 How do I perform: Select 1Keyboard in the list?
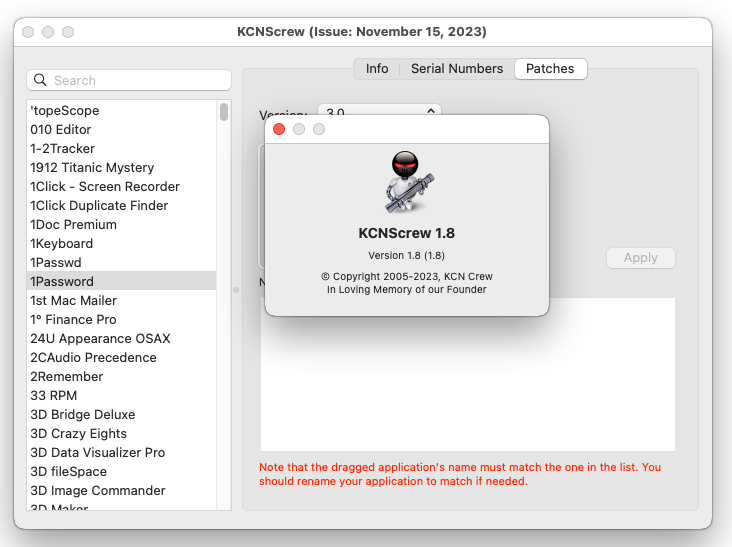[x=121, y=244]
